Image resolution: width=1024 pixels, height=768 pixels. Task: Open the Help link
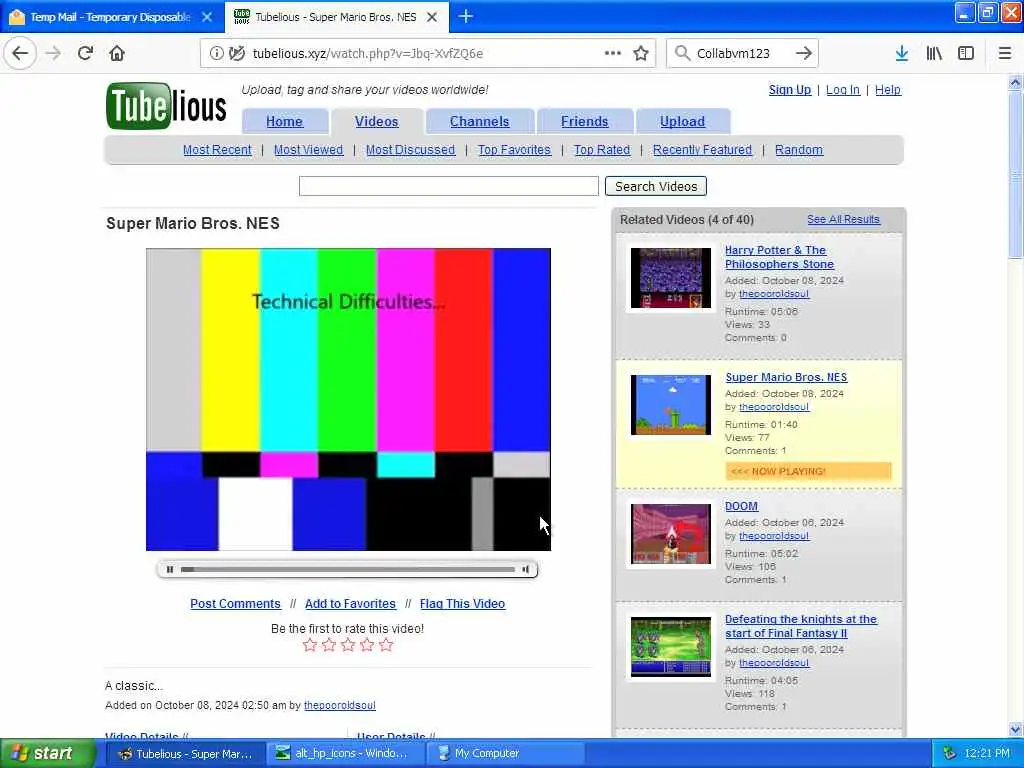888,89
